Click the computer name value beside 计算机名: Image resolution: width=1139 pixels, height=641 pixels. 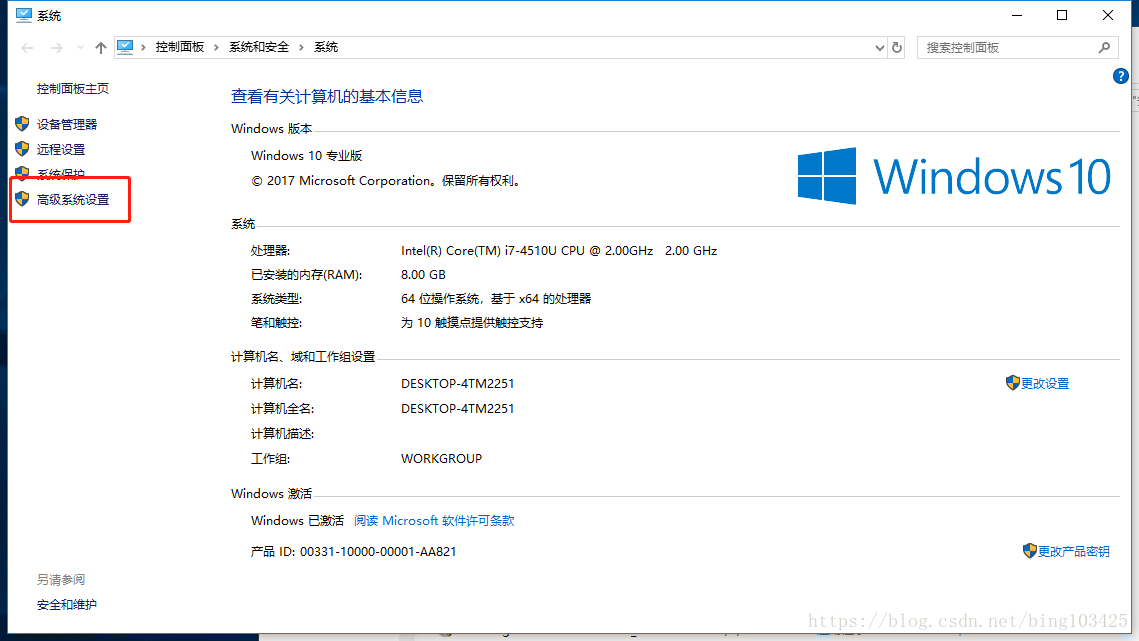pyautogui.click(x=458, y=384)
